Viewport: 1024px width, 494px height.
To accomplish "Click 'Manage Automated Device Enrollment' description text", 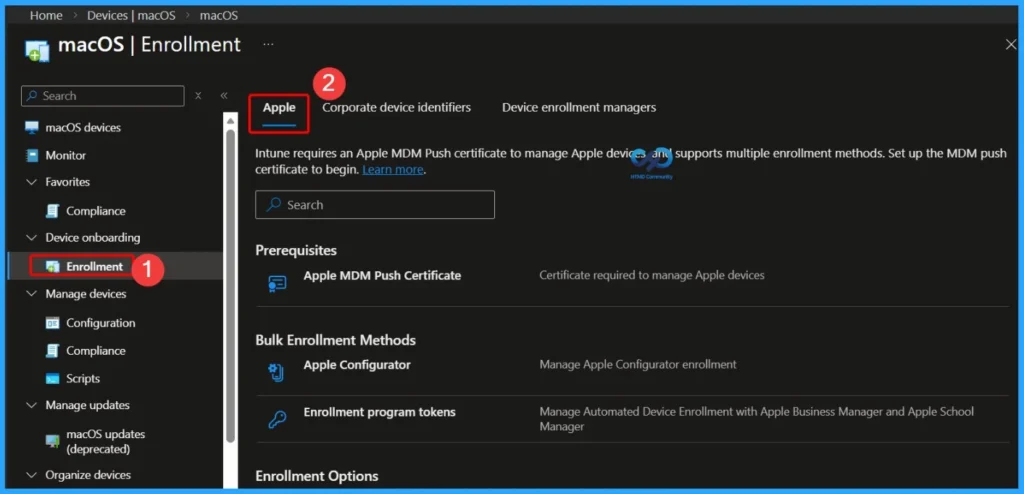I will (x=756, y=419).
